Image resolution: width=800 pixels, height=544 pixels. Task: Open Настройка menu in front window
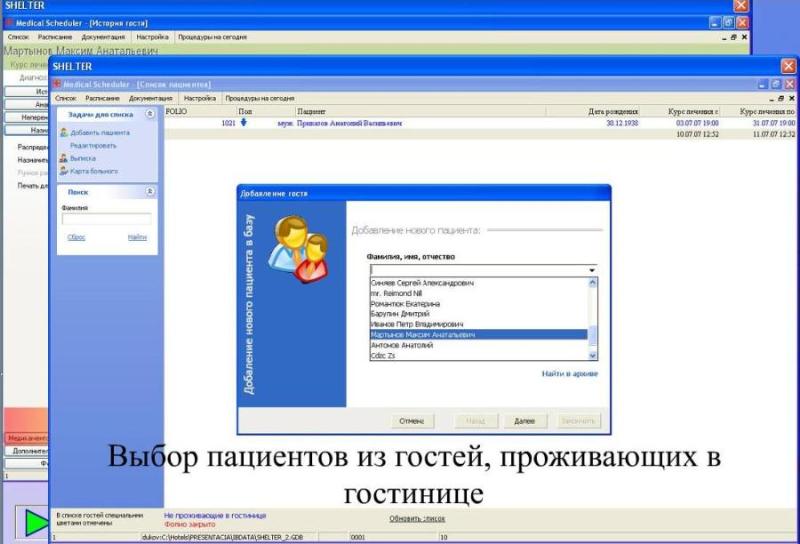(199, 98)
